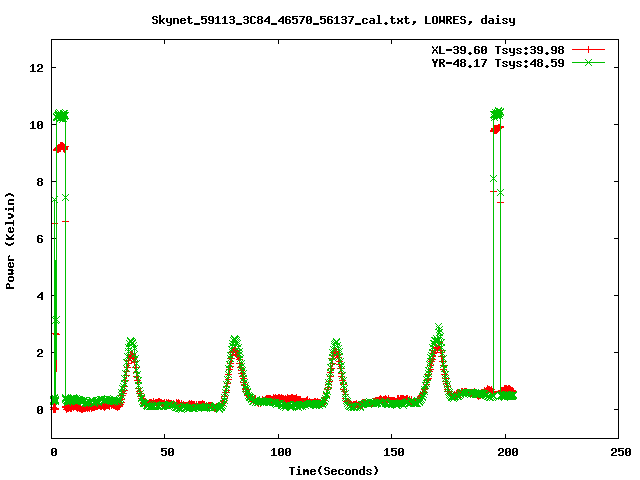Viewport: 640px width, 480px height.
Task: Click the green calibration spike top near 195 seconds
Action: point(497,114)
